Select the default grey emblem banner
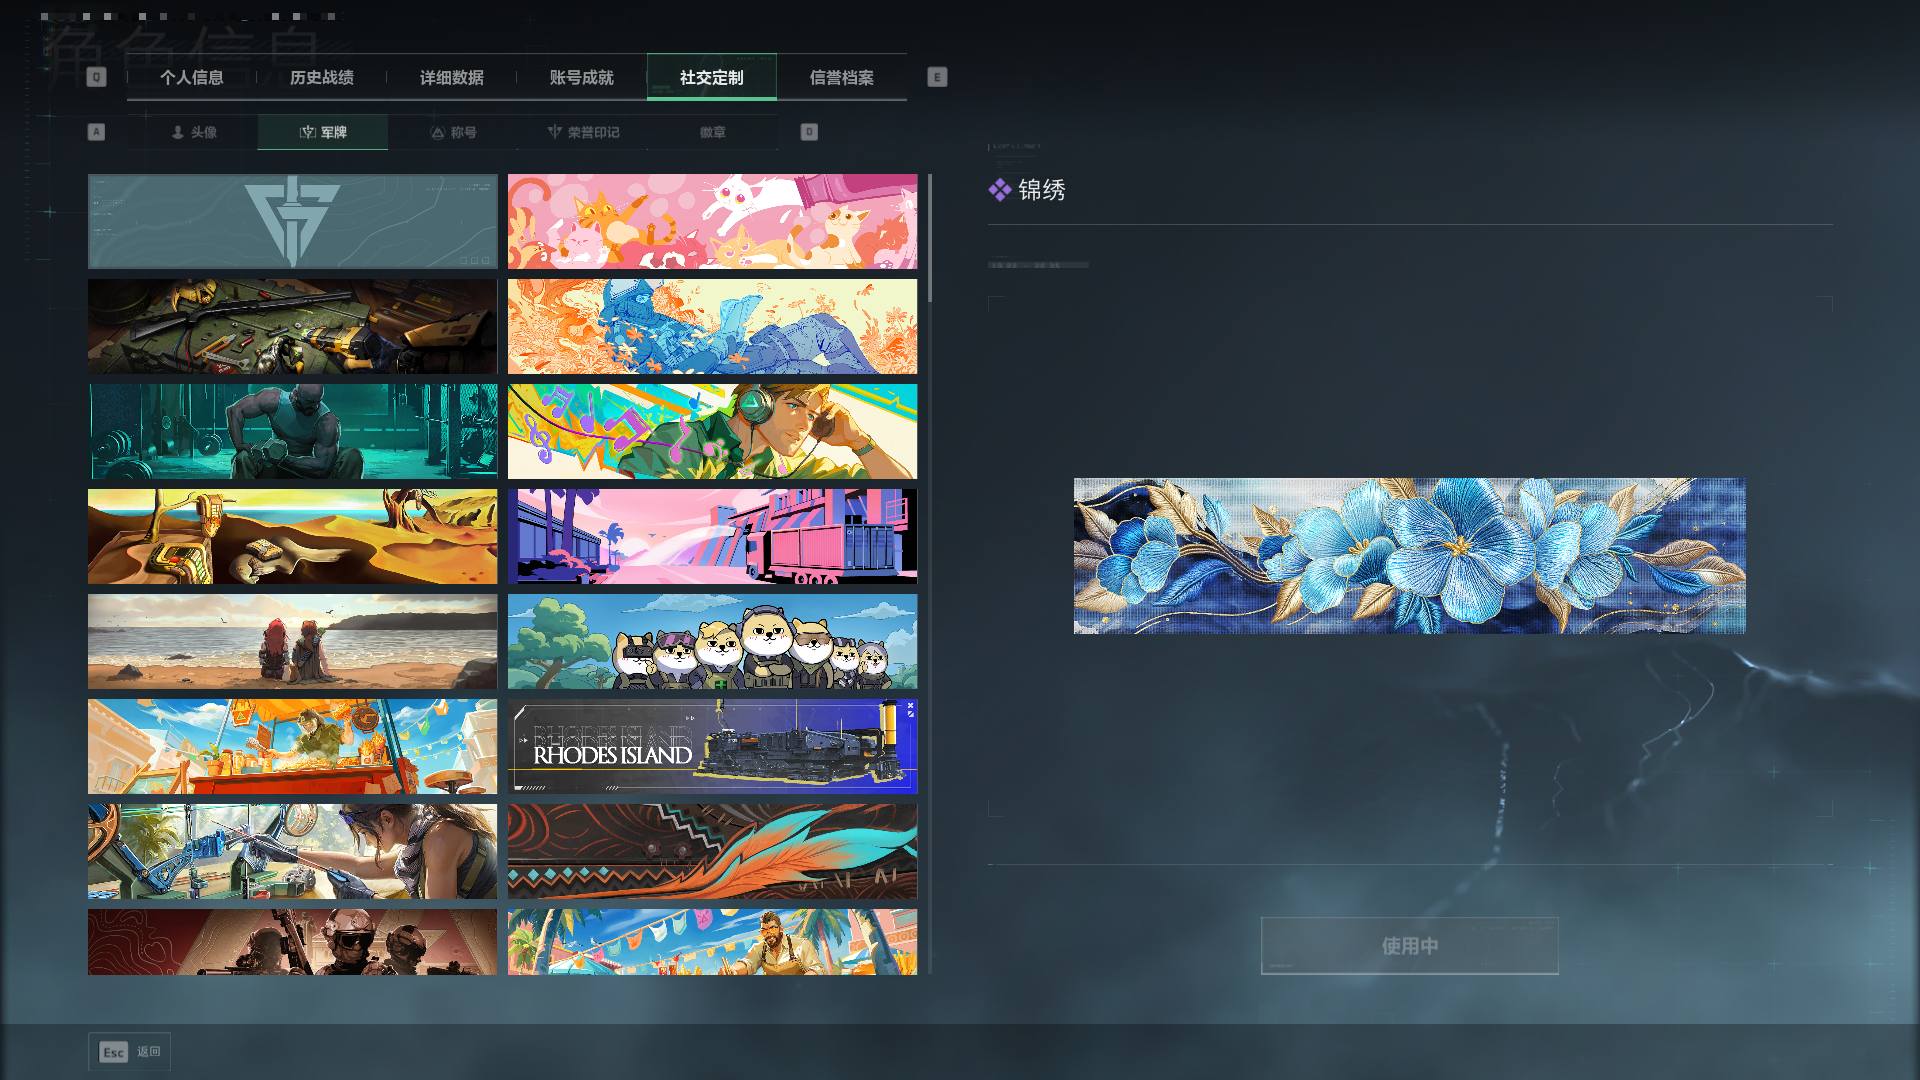Viewport: 1920px width, 1080px height. (292, 221)
